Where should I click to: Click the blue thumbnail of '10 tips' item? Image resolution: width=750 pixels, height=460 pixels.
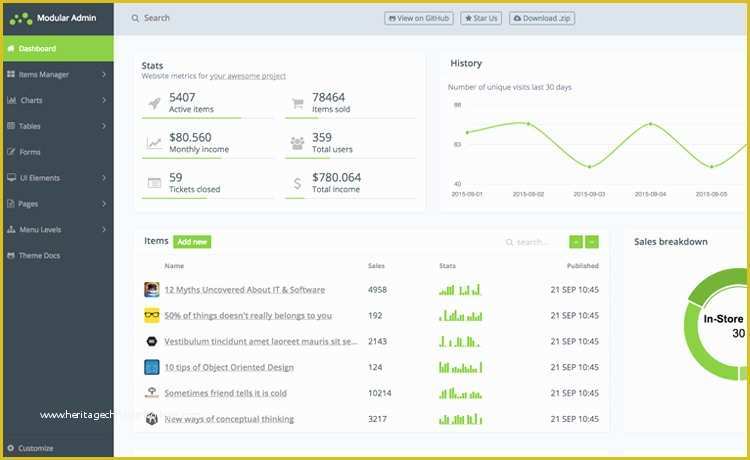pyautogui.click(x=152, y=367)
